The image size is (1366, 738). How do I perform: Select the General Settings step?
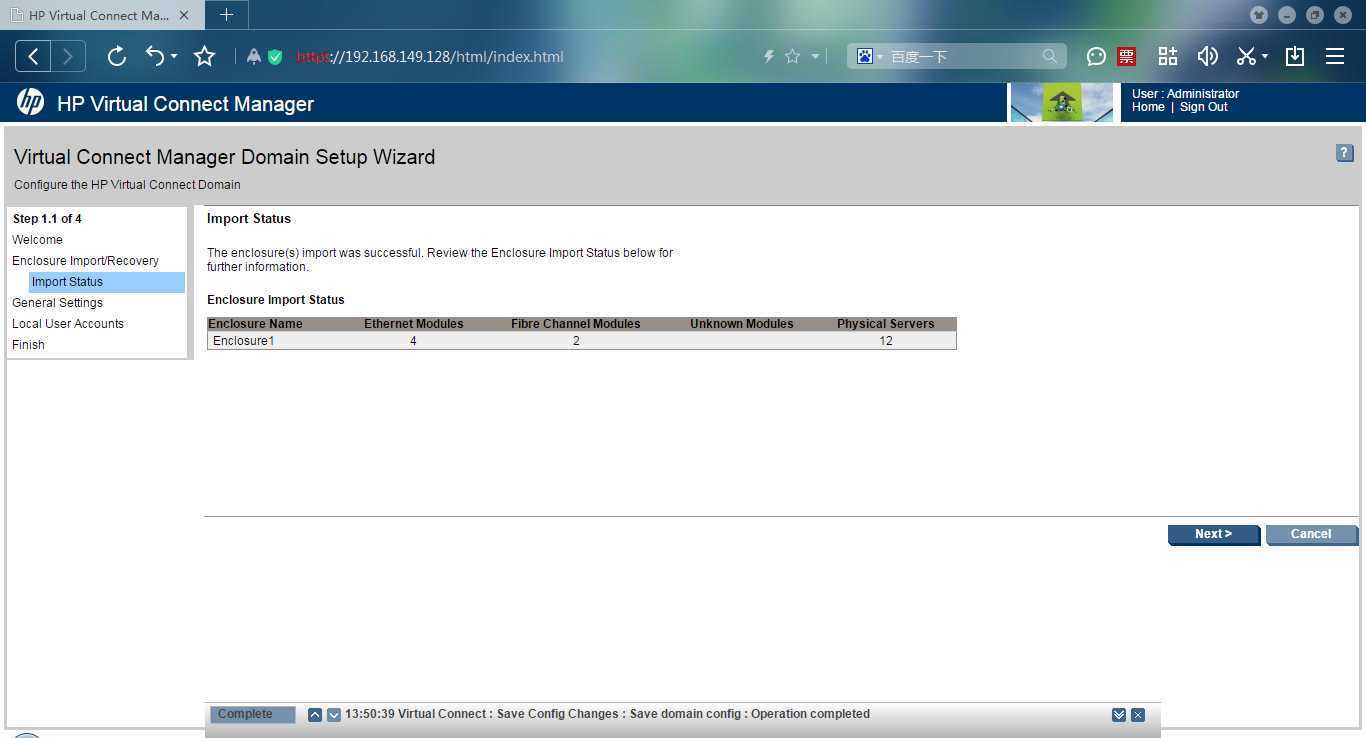pyautogui.click(x=57, y=303)
